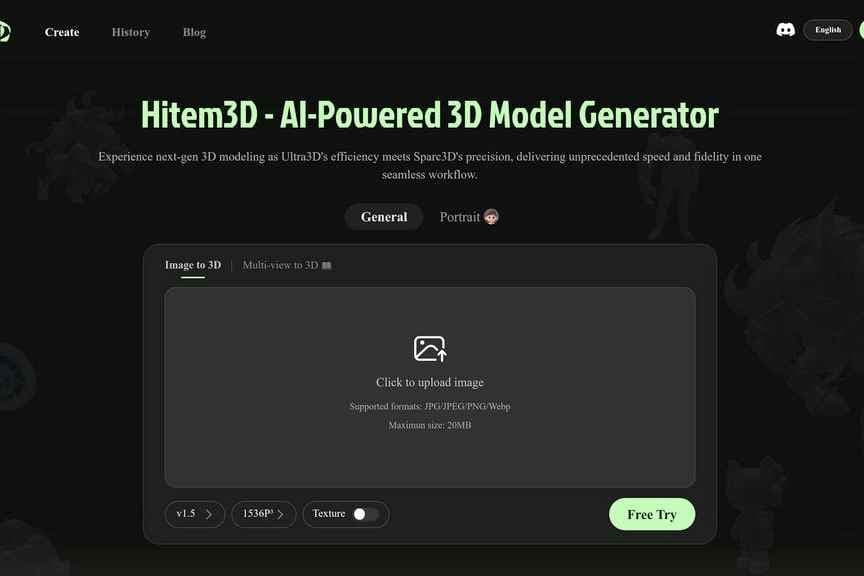Click the upload area to choose an image
The height and width of the screenshot is (576, 864).
click(429, 383)
